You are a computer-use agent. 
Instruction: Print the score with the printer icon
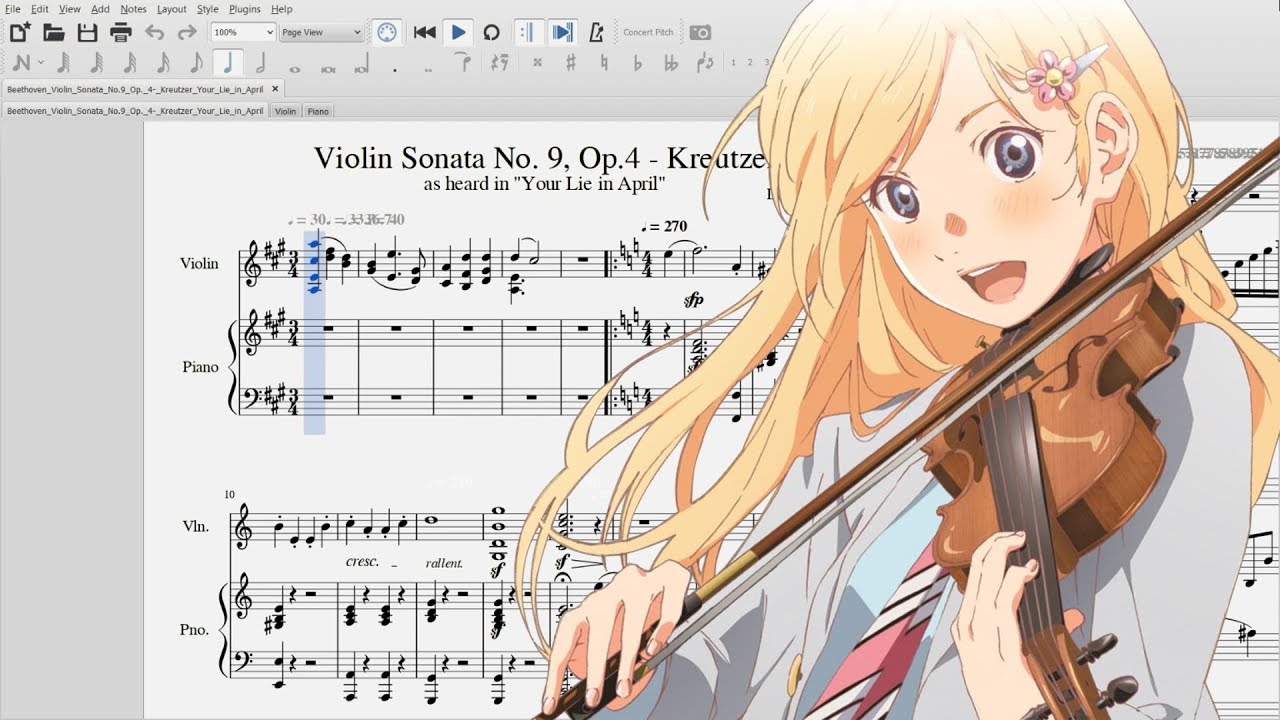coord(121,32)
